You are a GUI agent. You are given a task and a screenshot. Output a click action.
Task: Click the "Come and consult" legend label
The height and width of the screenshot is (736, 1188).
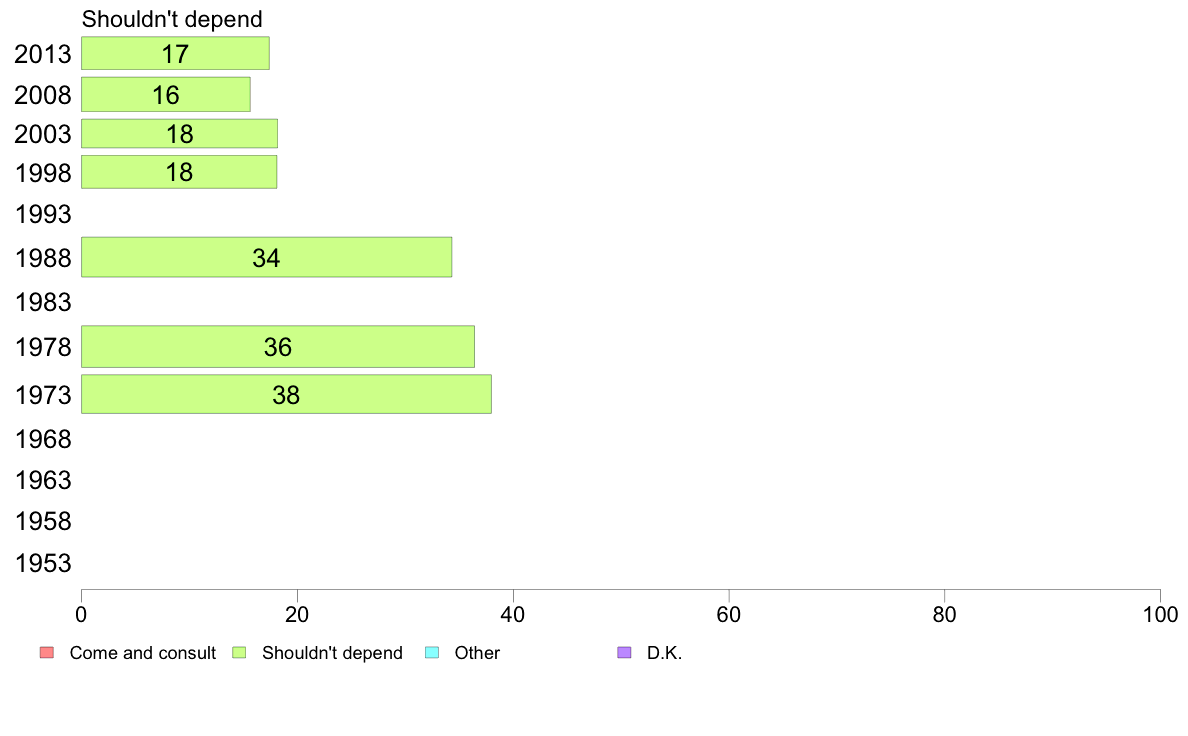(x=143, y=653)
